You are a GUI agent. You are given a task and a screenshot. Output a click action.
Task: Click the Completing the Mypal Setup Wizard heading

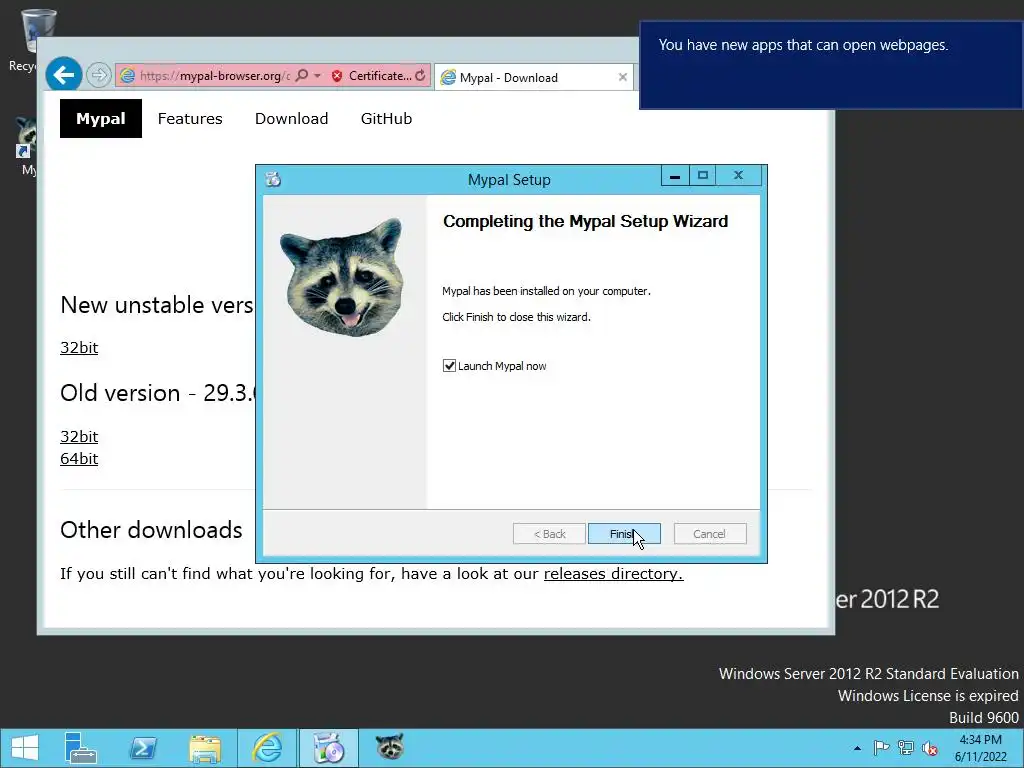[585, 221]
